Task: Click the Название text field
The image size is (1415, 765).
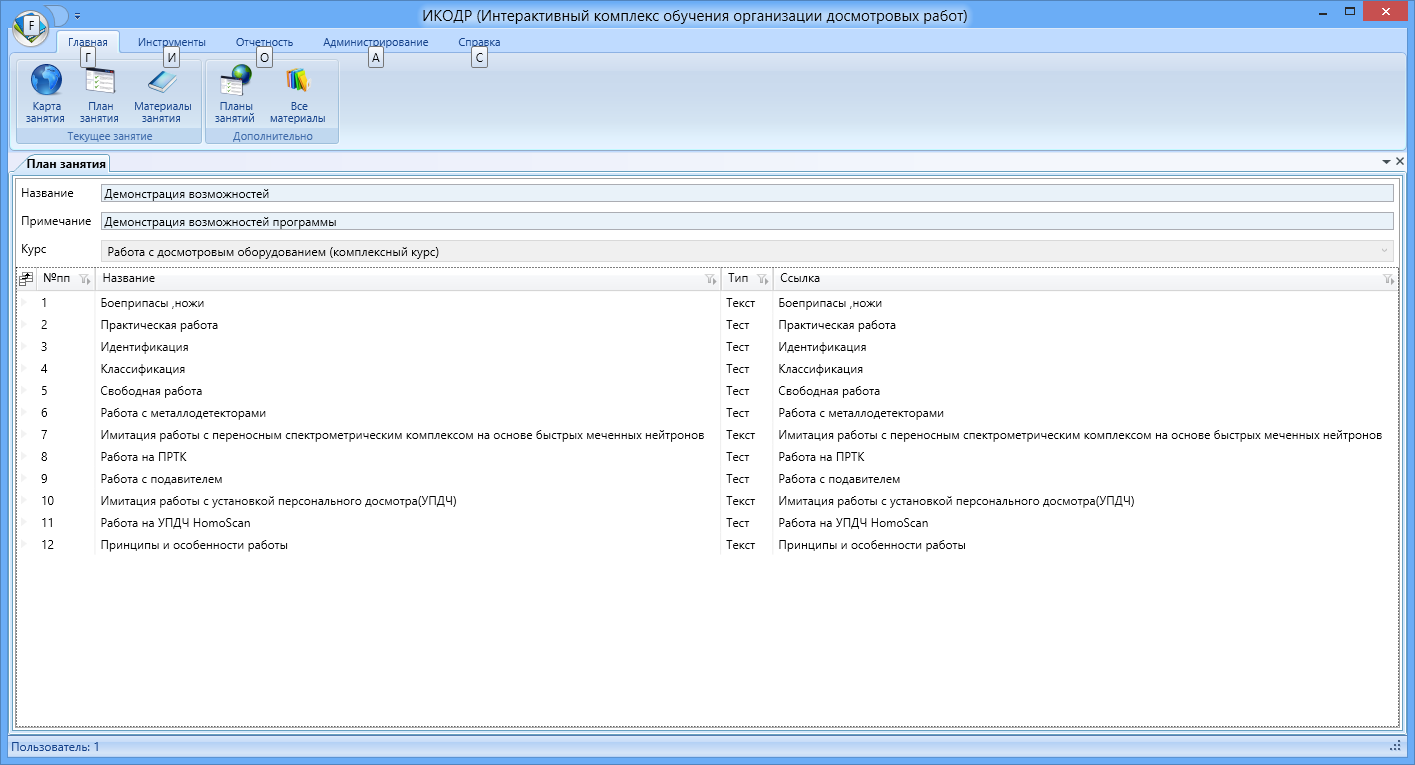Action: pos(747,194)
